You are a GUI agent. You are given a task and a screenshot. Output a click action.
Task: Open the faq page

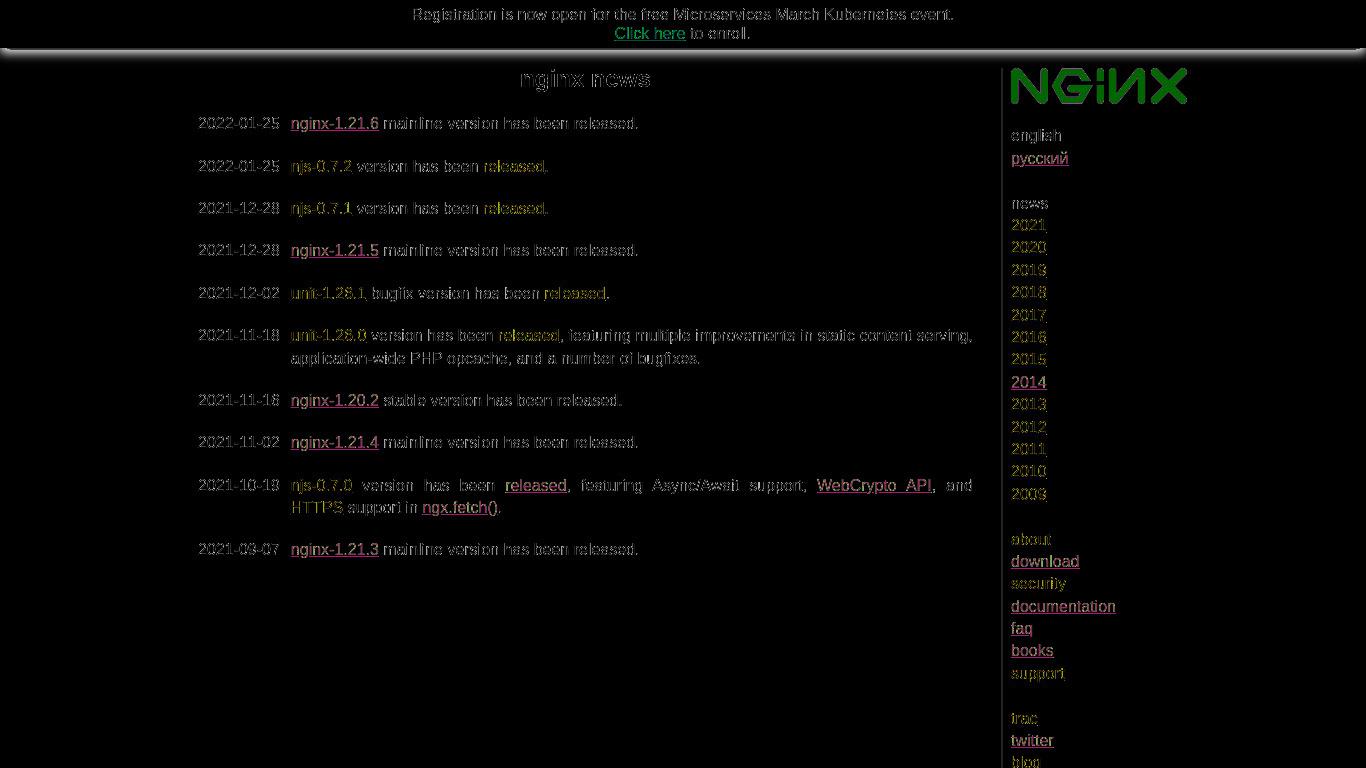[1021, 629]
